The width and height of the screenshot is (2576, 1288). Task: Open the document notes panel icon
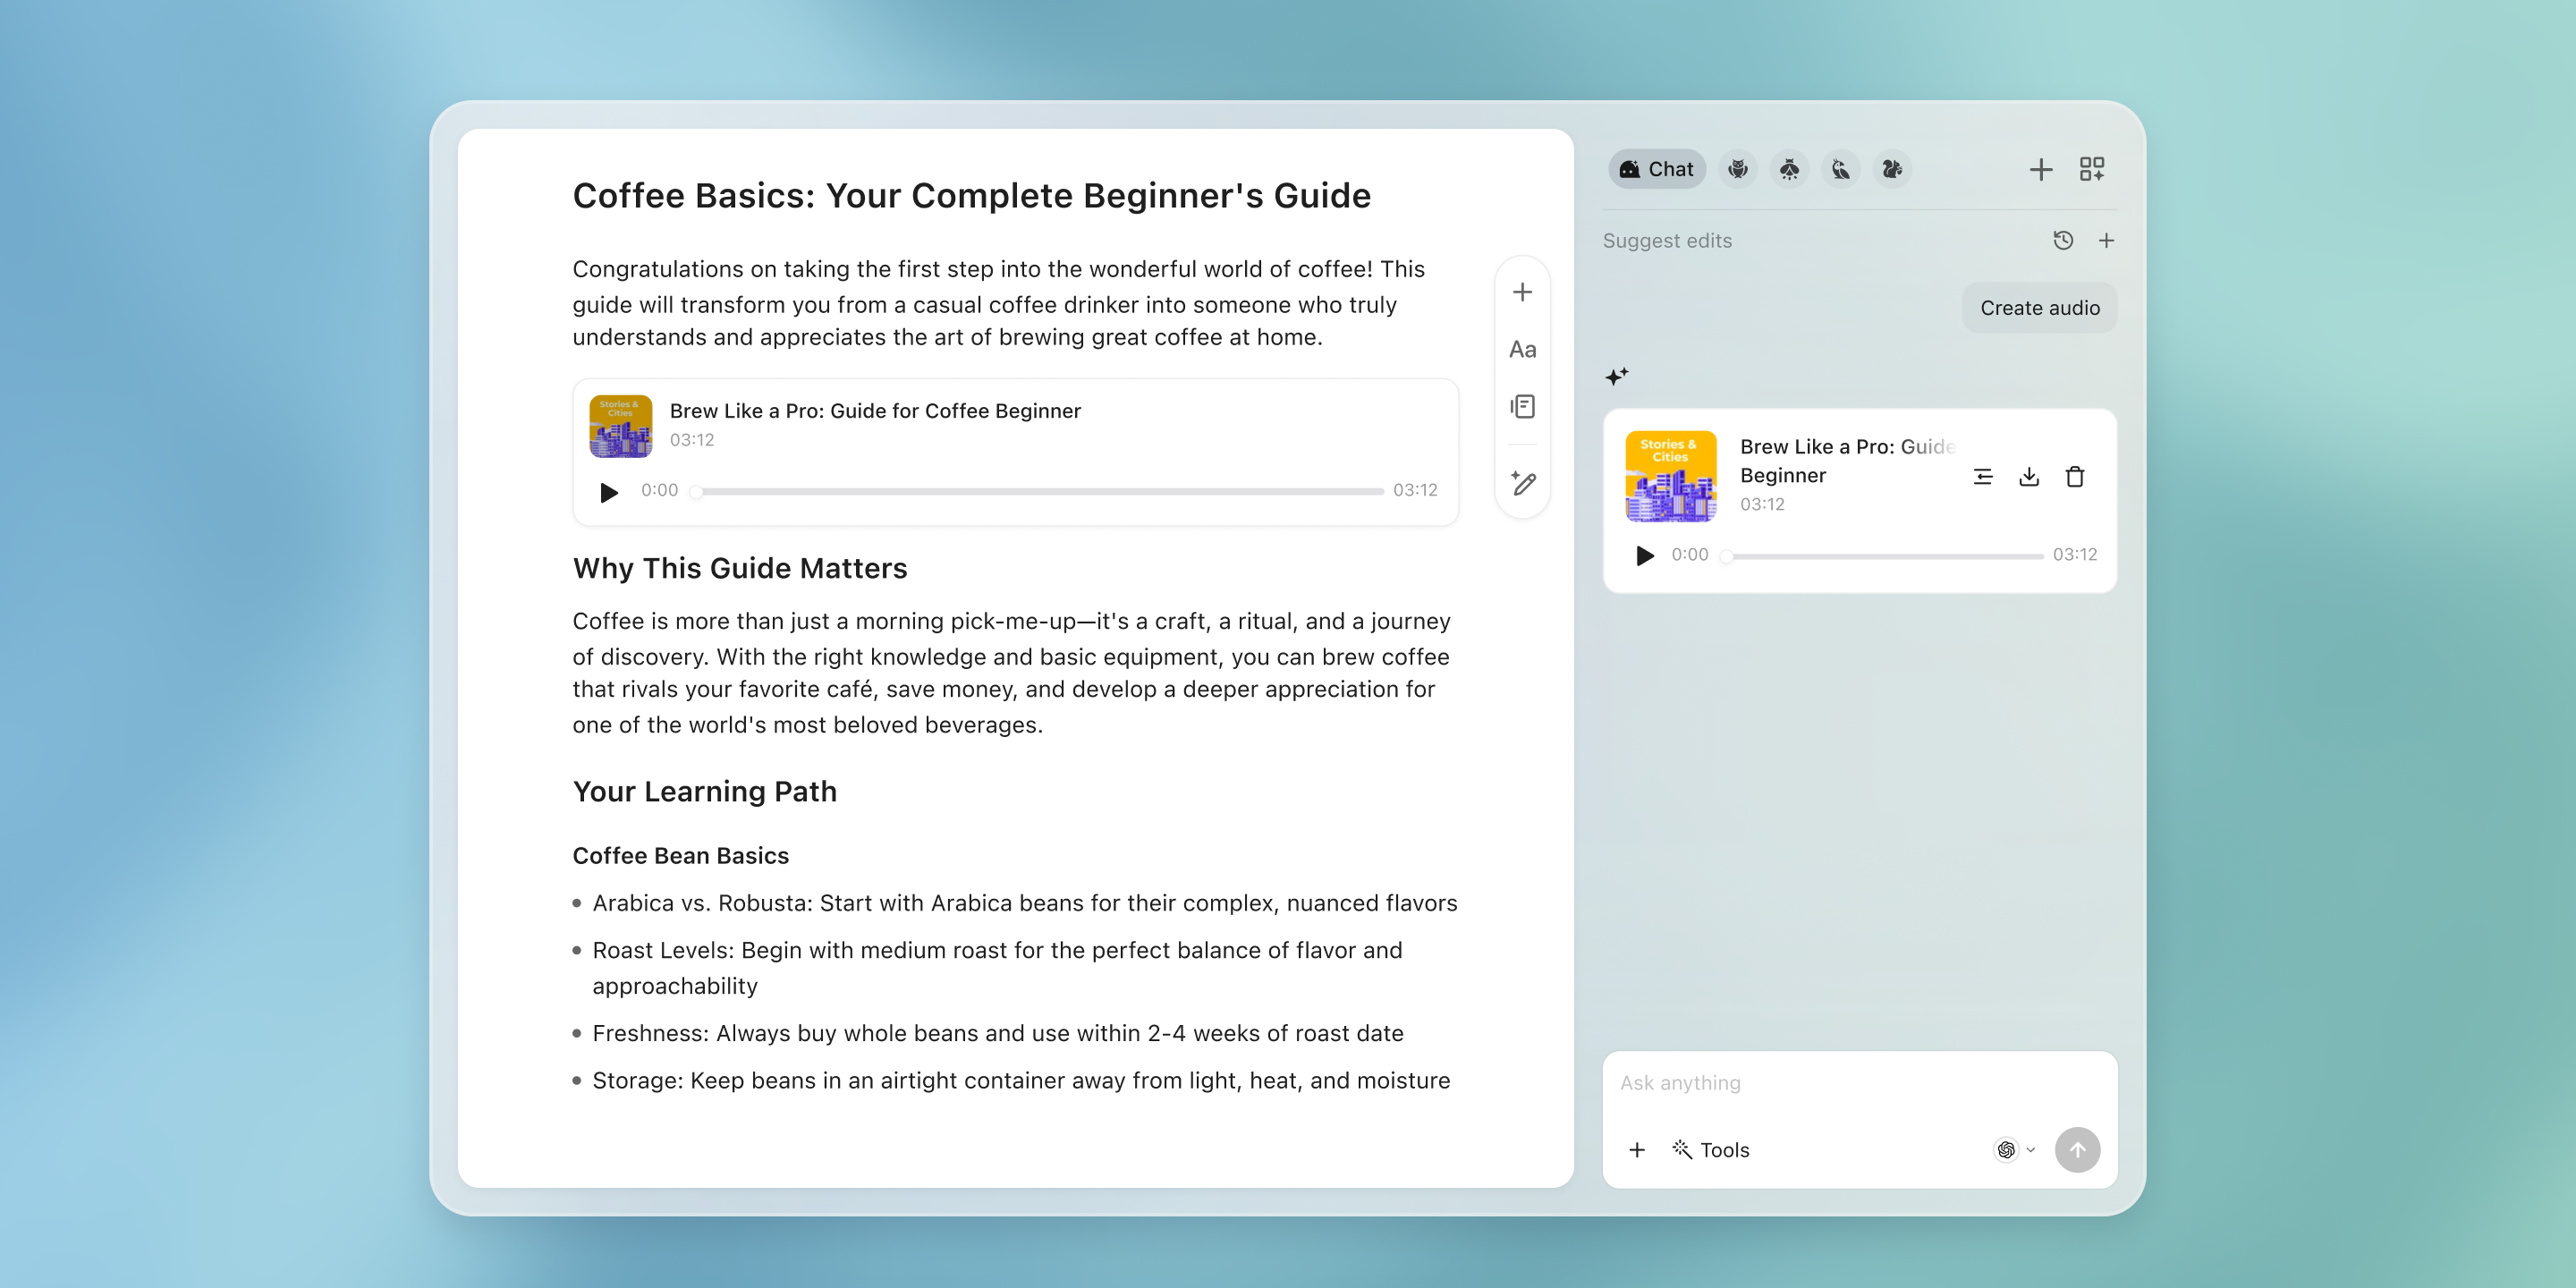click(1522, 406)
